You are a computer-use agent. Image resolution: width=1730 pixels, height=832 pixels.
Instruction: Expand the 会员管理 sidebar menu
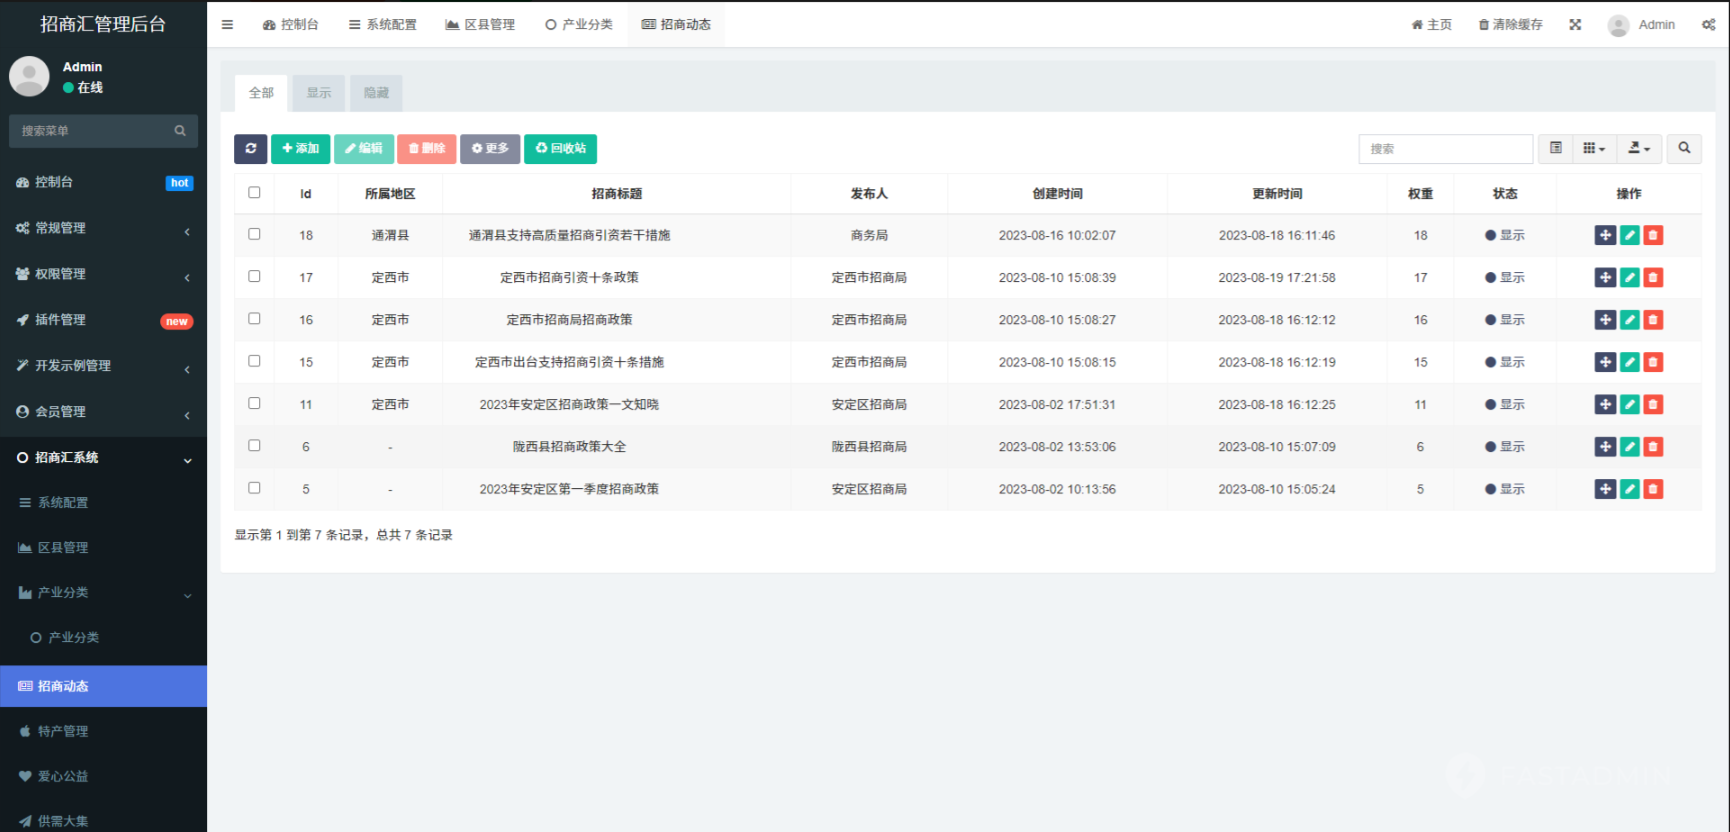103,412
